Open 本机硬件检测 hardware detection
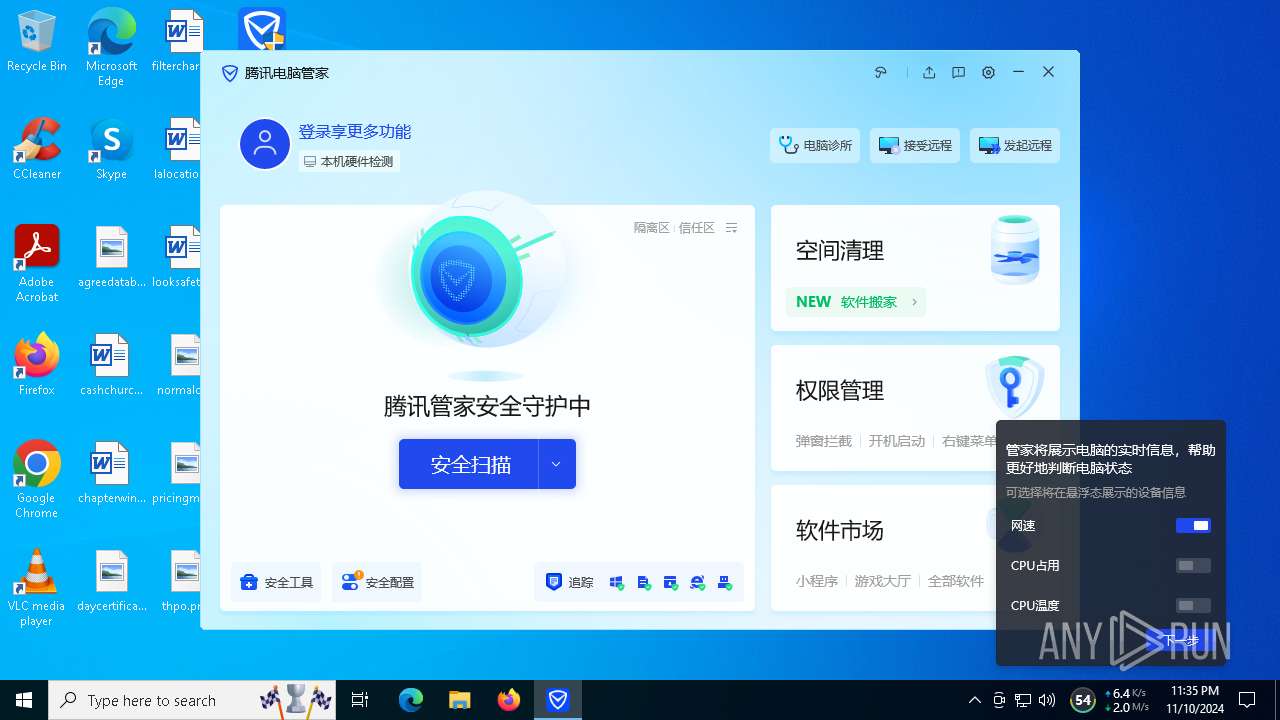Viewport: 1280px width, 720px height. point(349,161)
